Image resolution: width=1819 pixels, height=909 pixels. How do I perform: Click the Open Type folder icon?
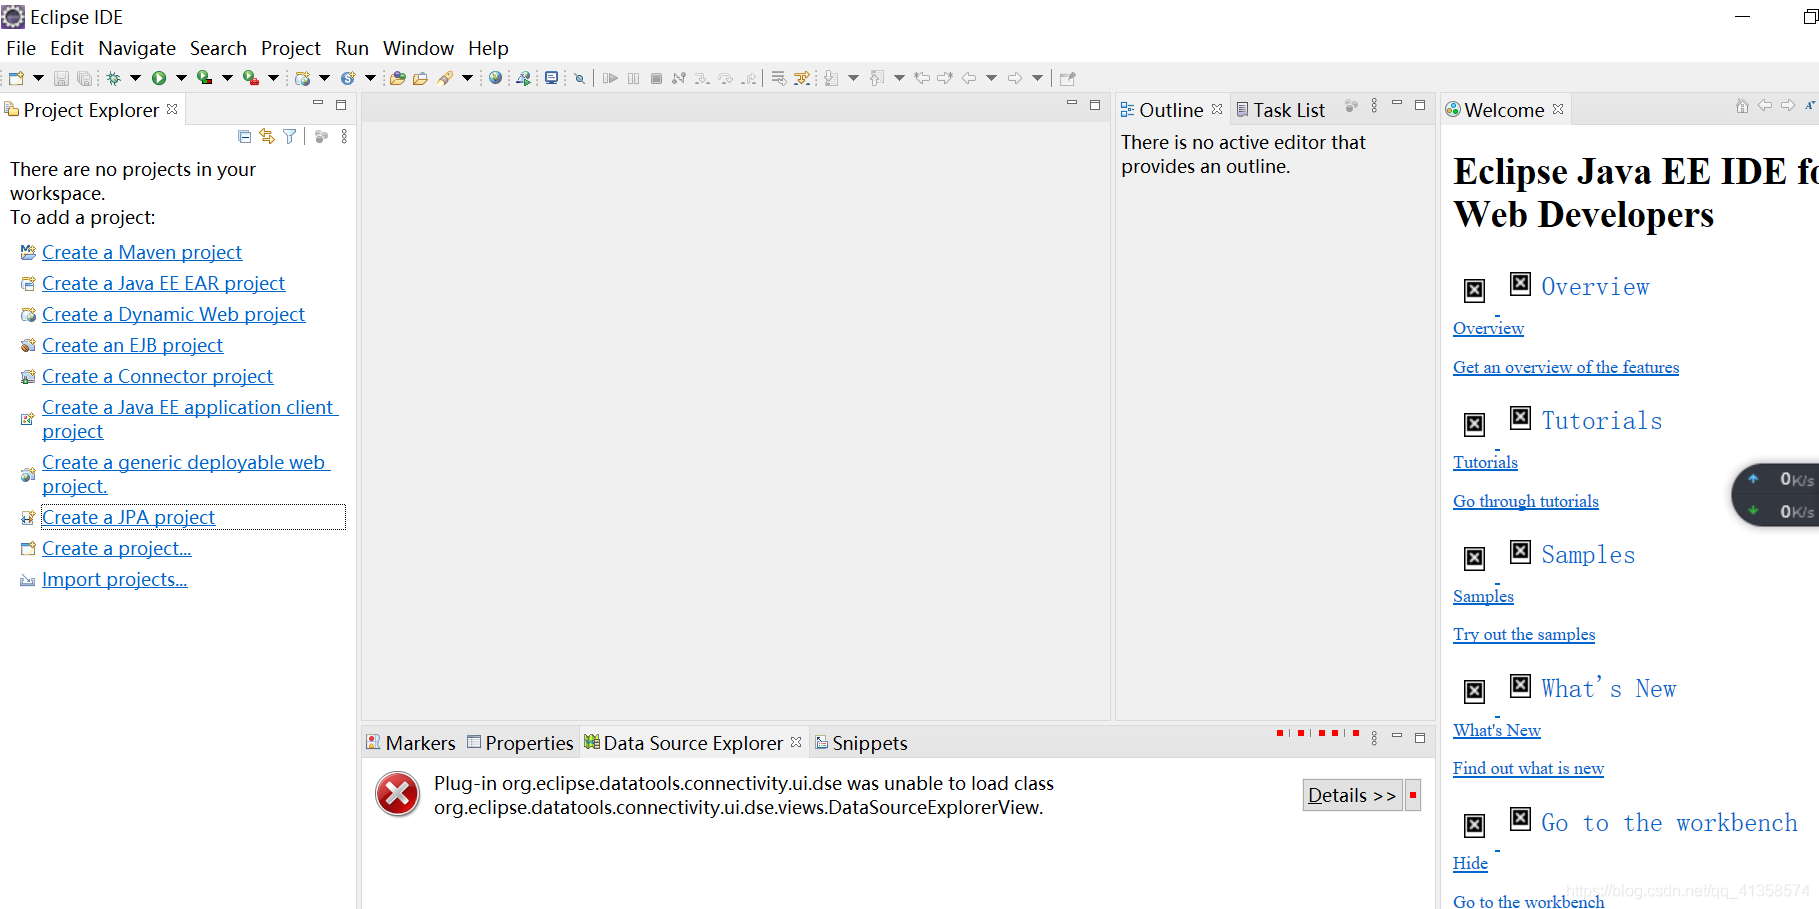click(x=397, y=78)
